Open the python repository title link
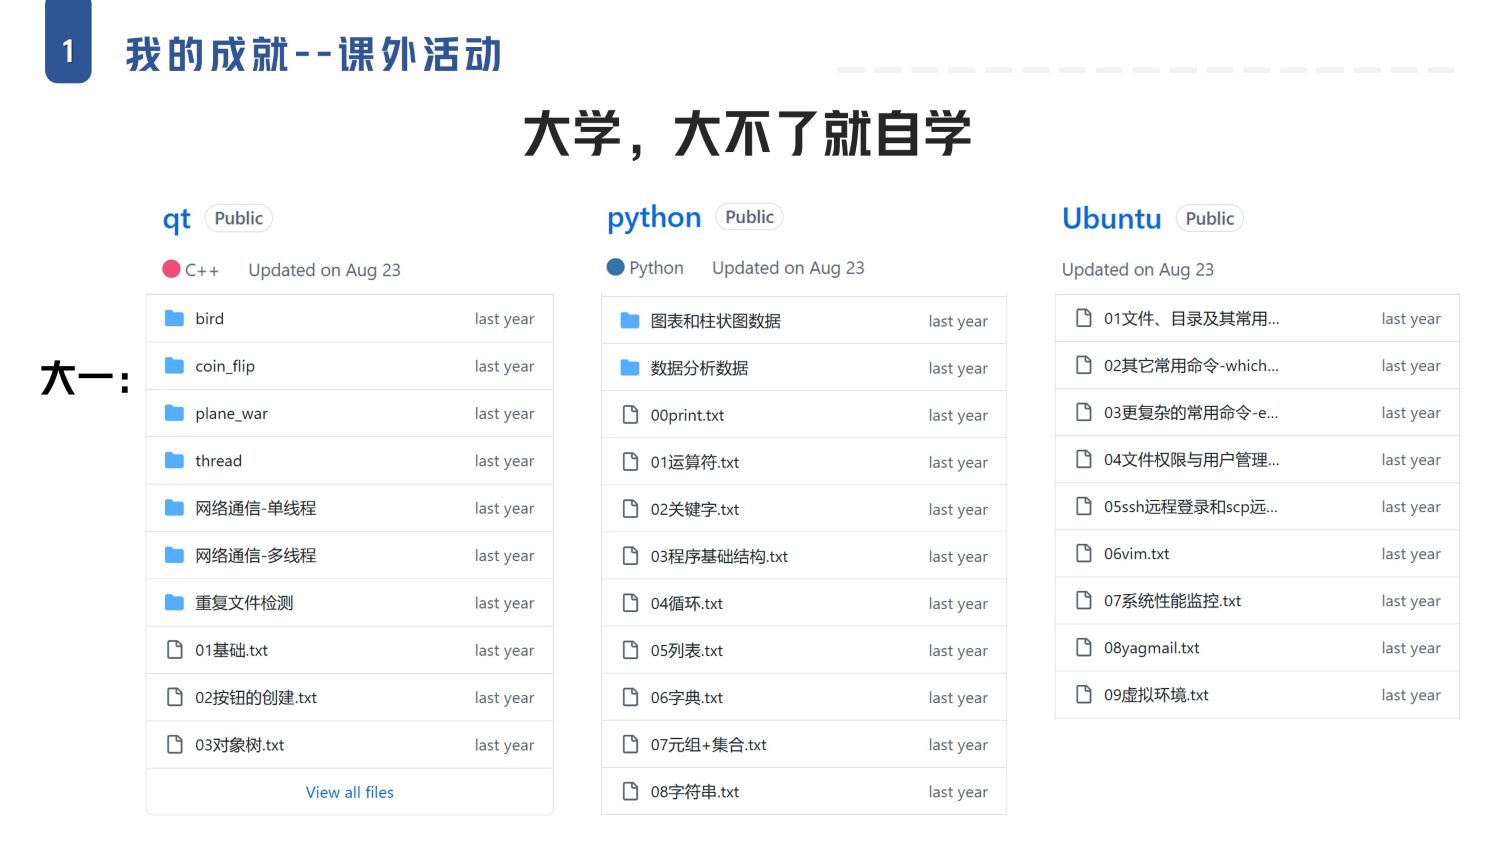Screen dimensions: 1500x843 [x=654, y=217]
